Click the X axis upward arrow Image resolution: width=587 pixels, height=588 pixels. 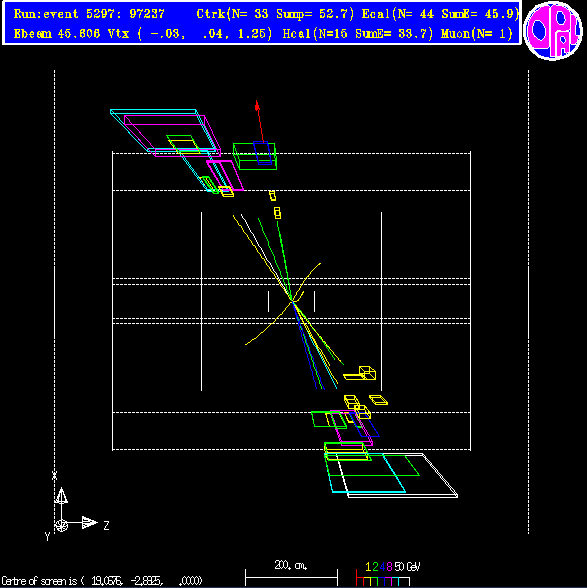click(x=61, y=496)
